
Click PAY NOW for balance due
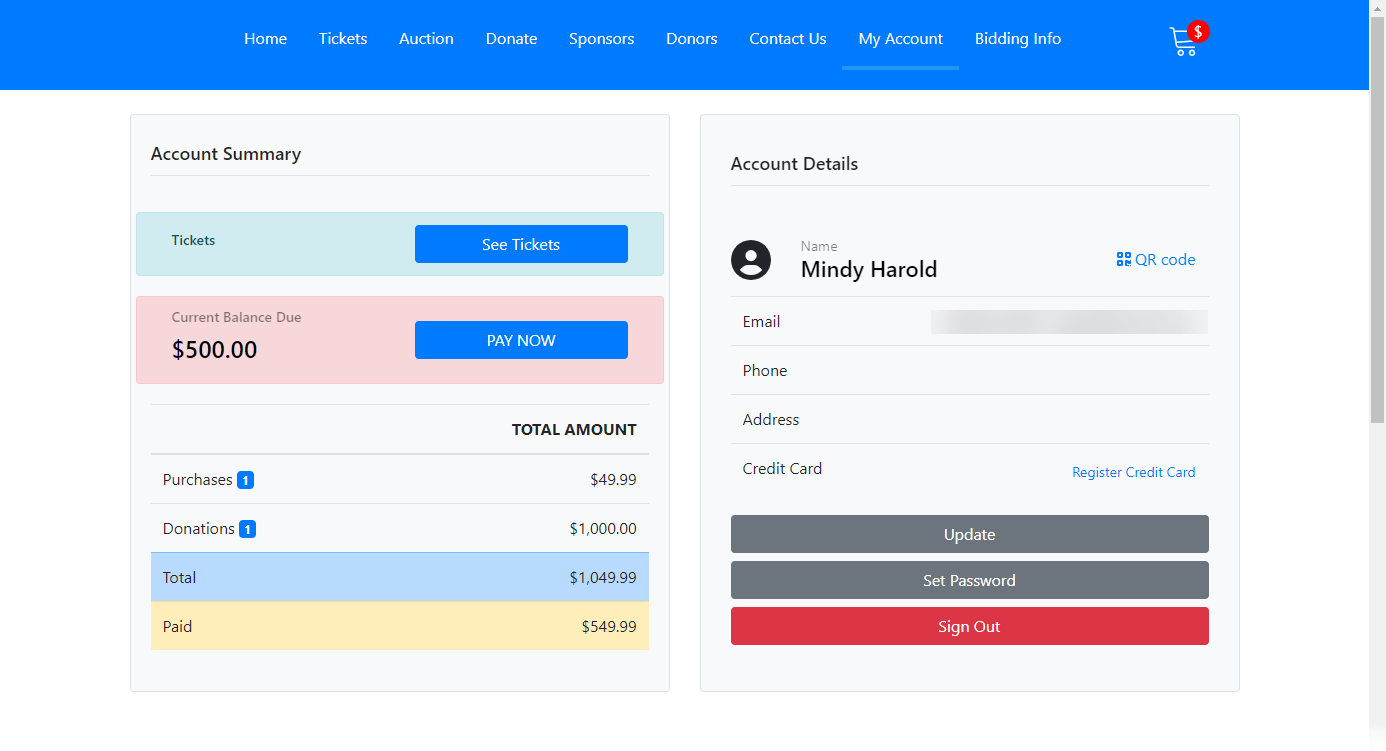click(521, 340)
